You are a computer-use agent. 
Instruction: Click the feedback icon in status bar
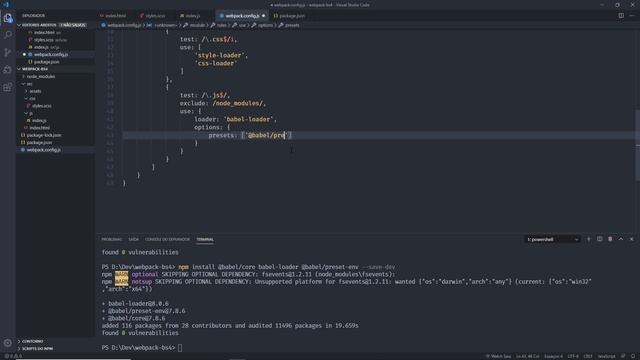[623, 356]
